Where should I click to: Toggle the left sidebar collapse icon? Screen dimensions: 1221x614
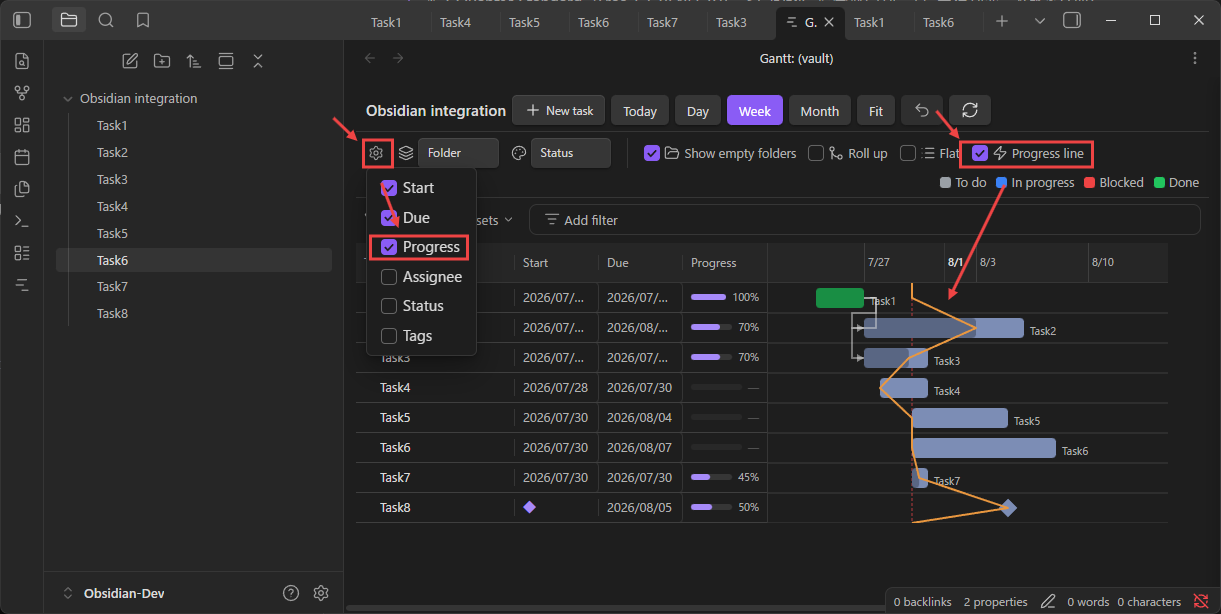point(22,20)
